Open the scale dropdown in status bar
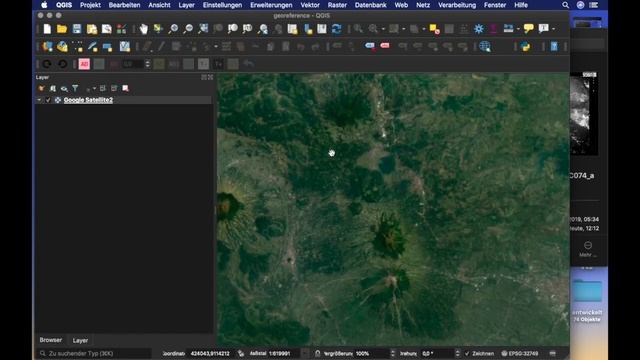Screen dimensions: 640x360 [305, 353]
